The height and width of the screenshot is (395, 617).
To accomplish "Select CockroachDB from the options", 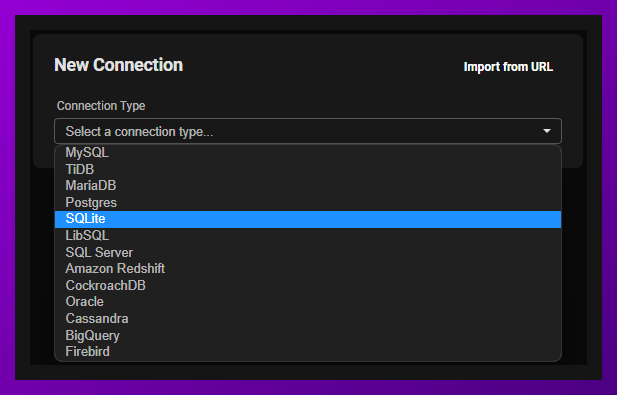I will pyautogui.click(x=308, y=285).
